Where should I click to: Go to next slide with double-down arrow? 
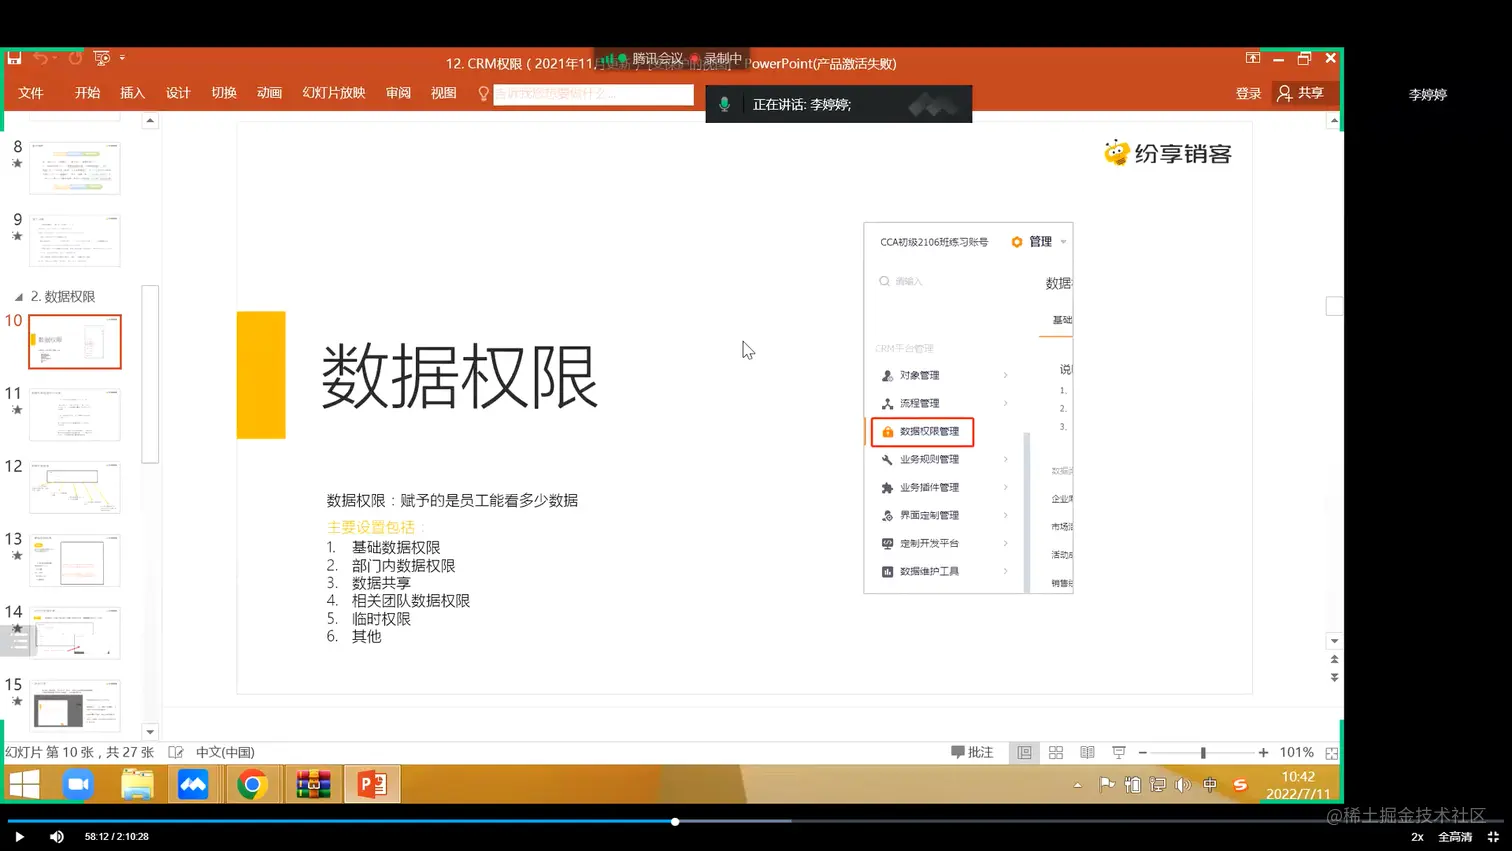click(x=1334, y=678)
